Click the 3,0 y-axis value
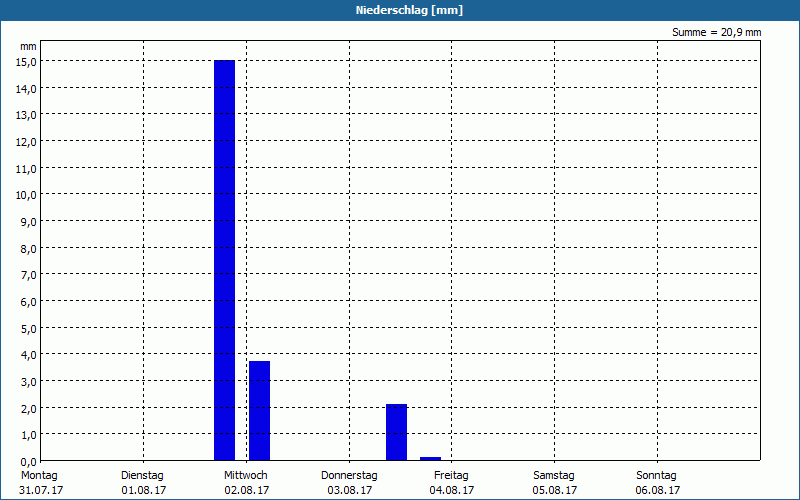 [x=28, y=382]
